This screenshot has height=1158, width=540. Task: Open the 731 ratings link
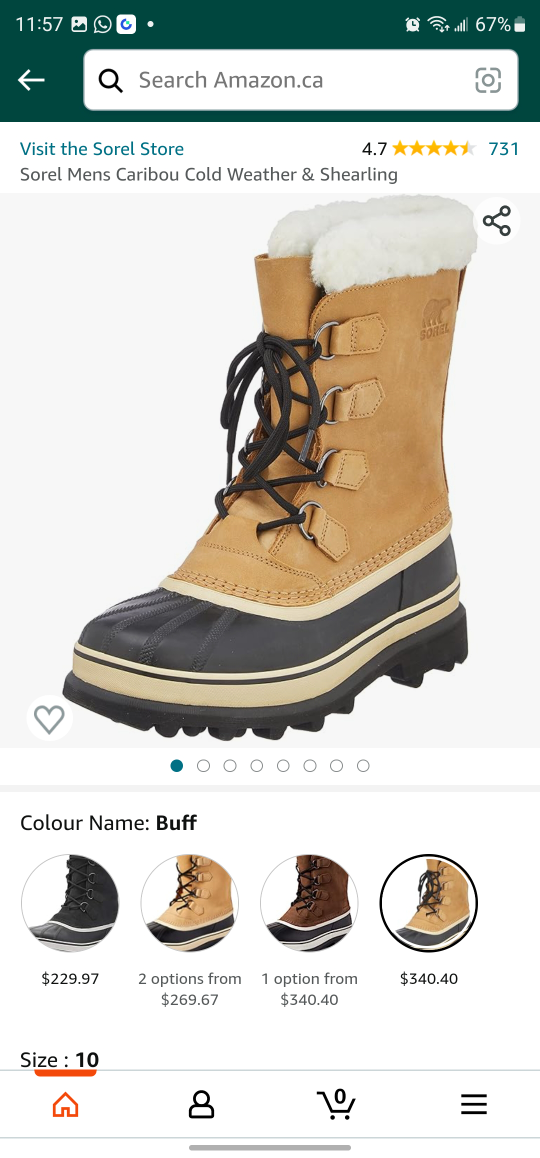coord(504,149)
